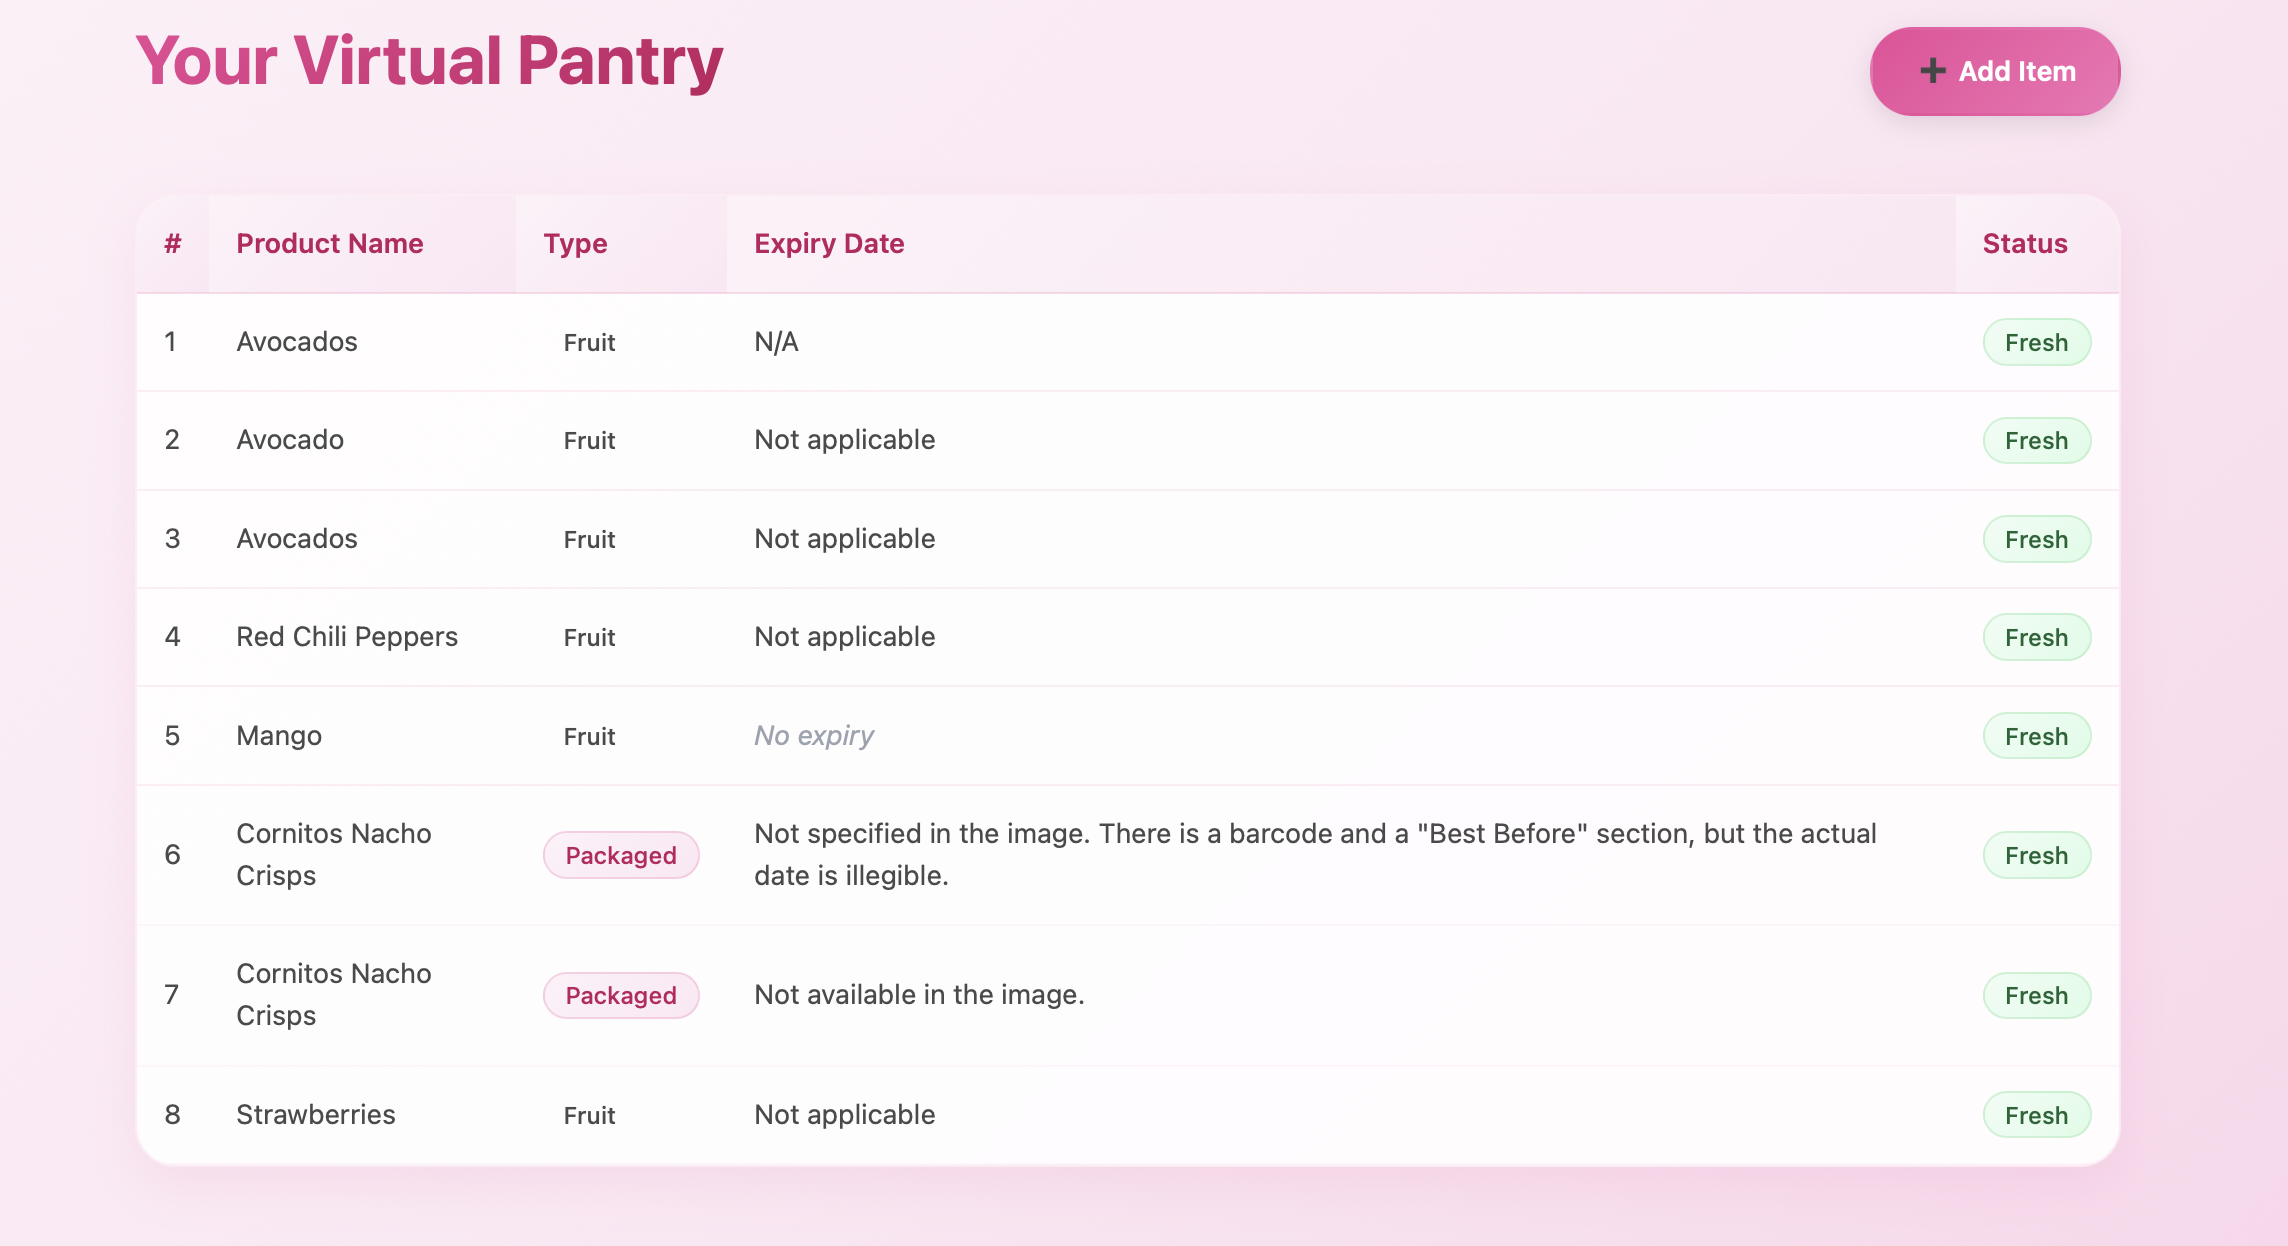Click the Fresh badge for Red Chili Peppers
Viewport: 2288px width, 1246px height.
click(2036, 637)
